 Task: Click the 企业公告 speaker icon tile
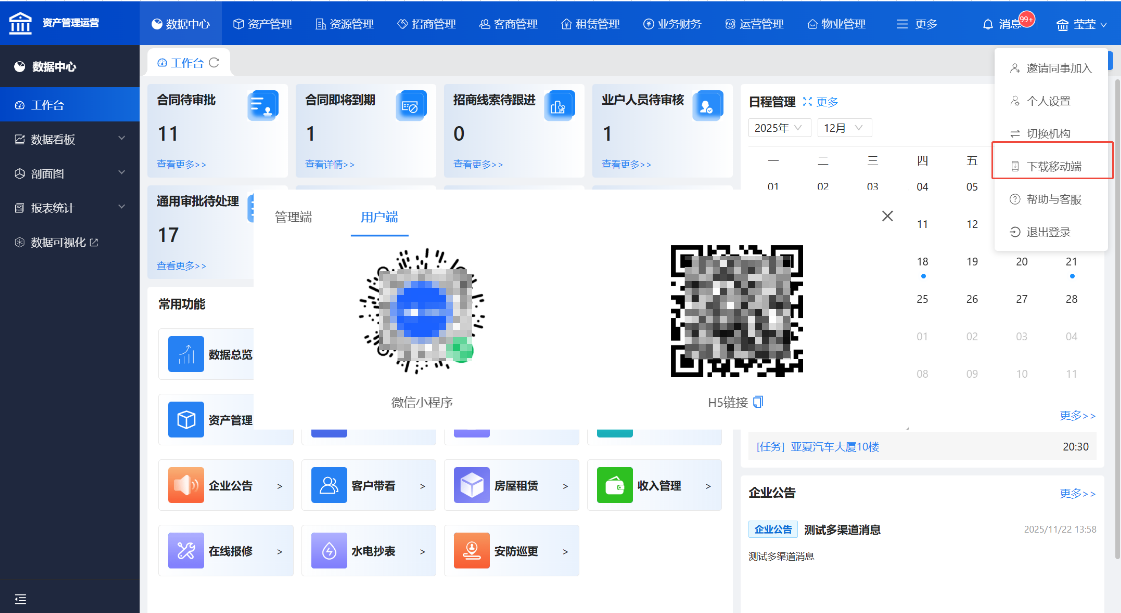point(186,486)
